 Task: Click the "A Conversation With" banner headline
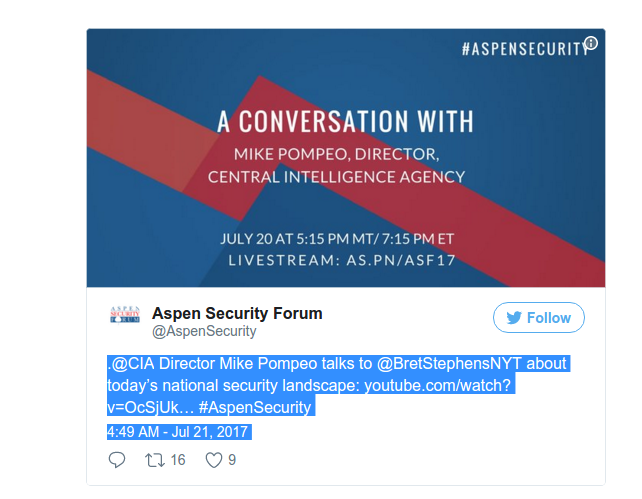(x=345, y=122)
